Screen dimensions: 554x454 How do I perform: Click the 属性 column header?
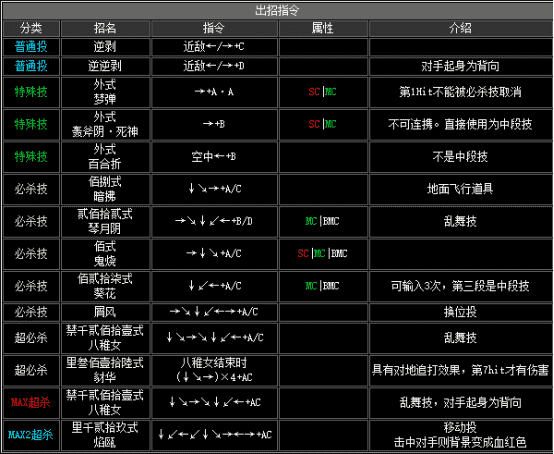click(x=323, y=28)
